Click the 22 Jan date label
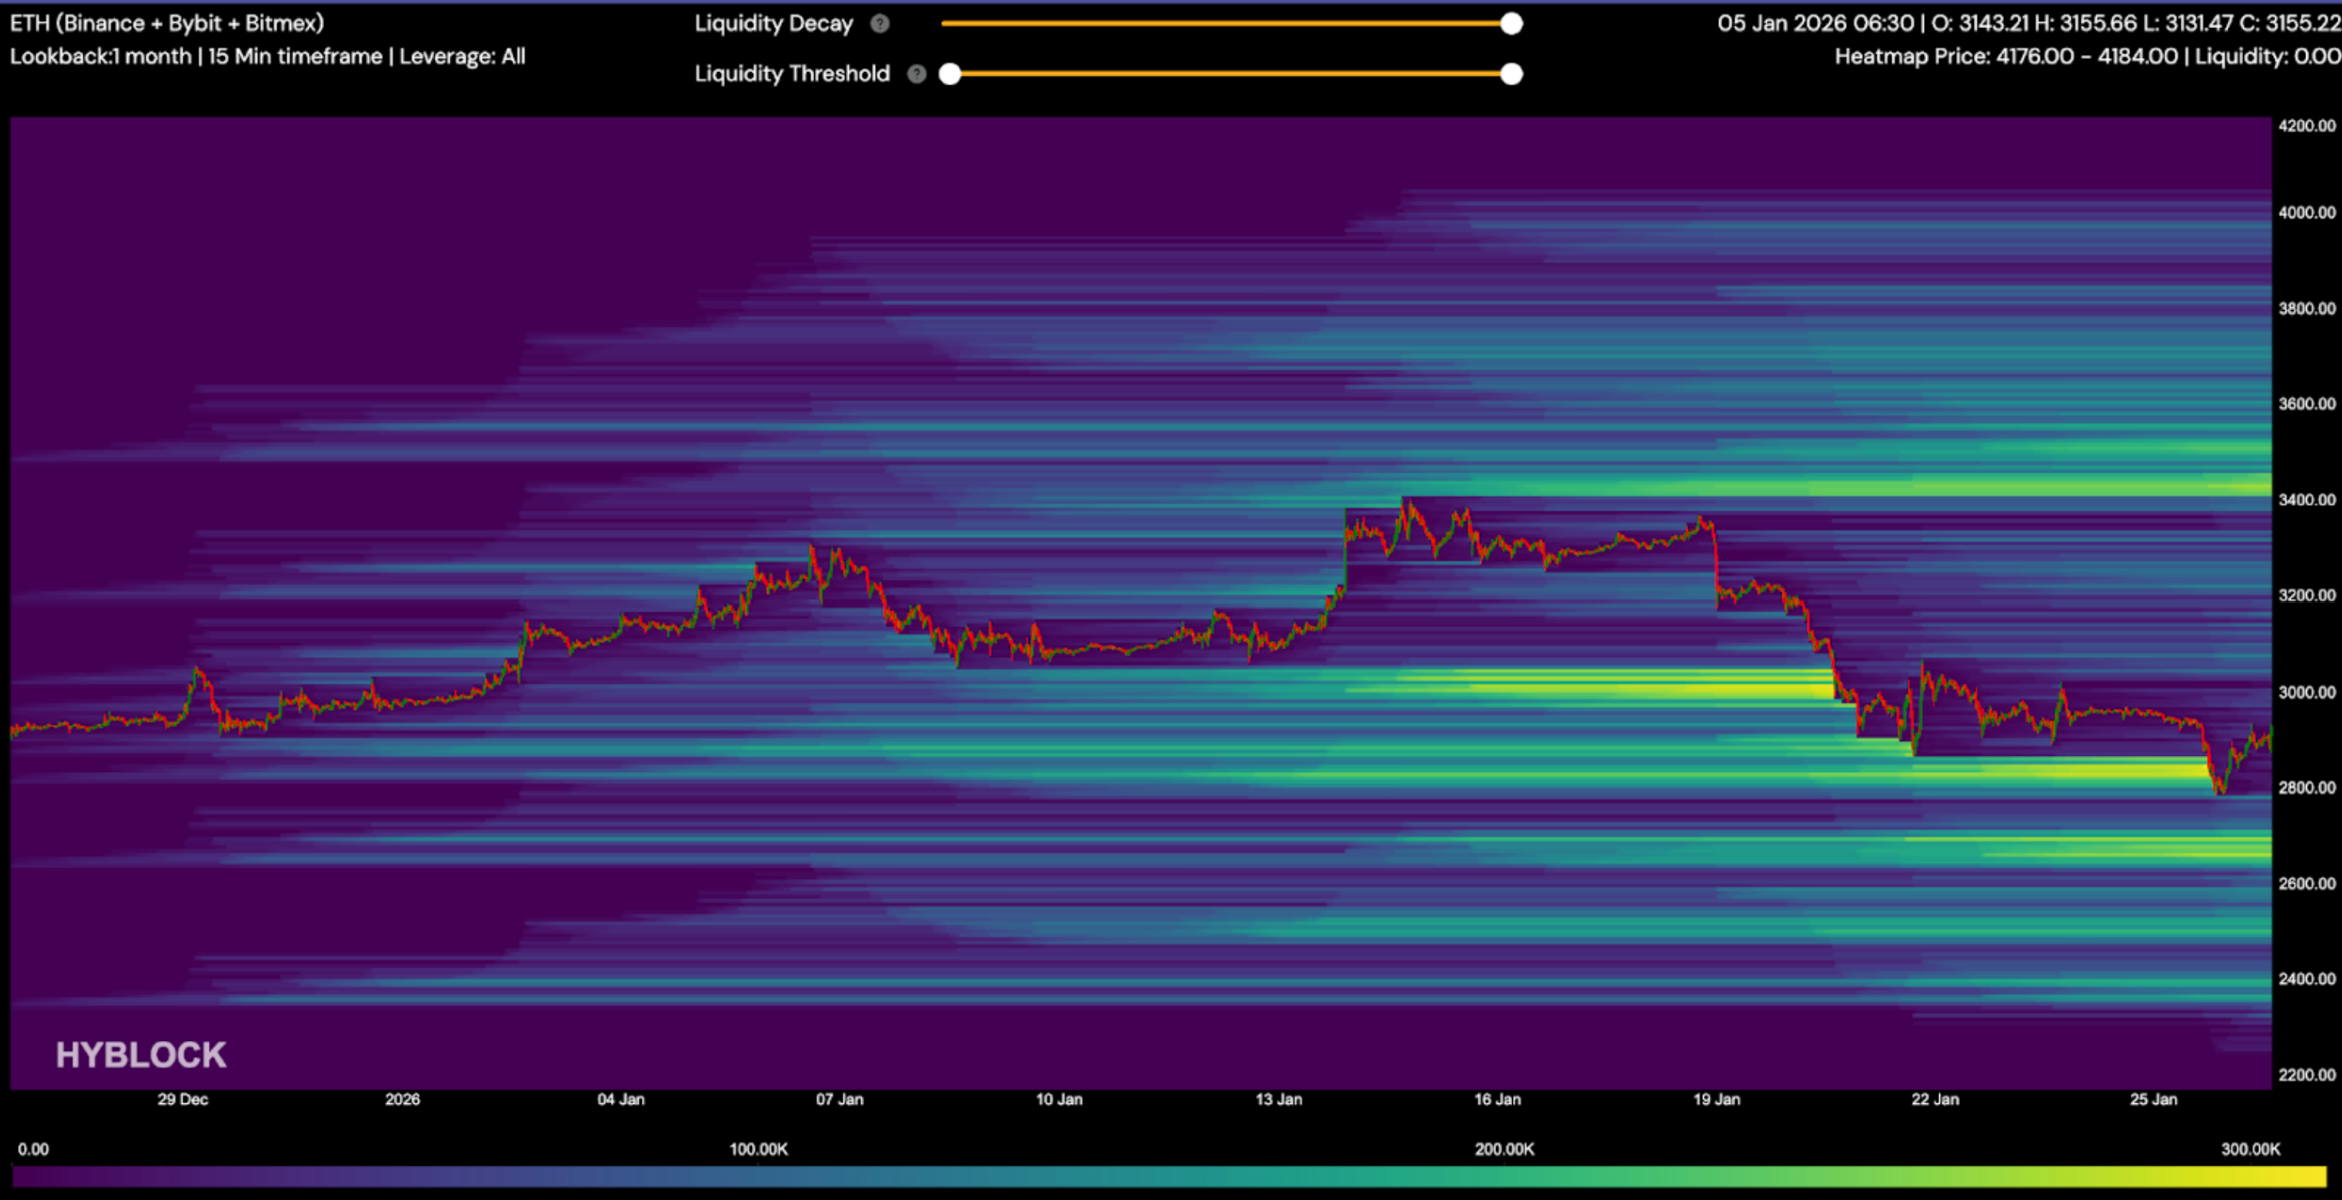 point(1935,1100)
